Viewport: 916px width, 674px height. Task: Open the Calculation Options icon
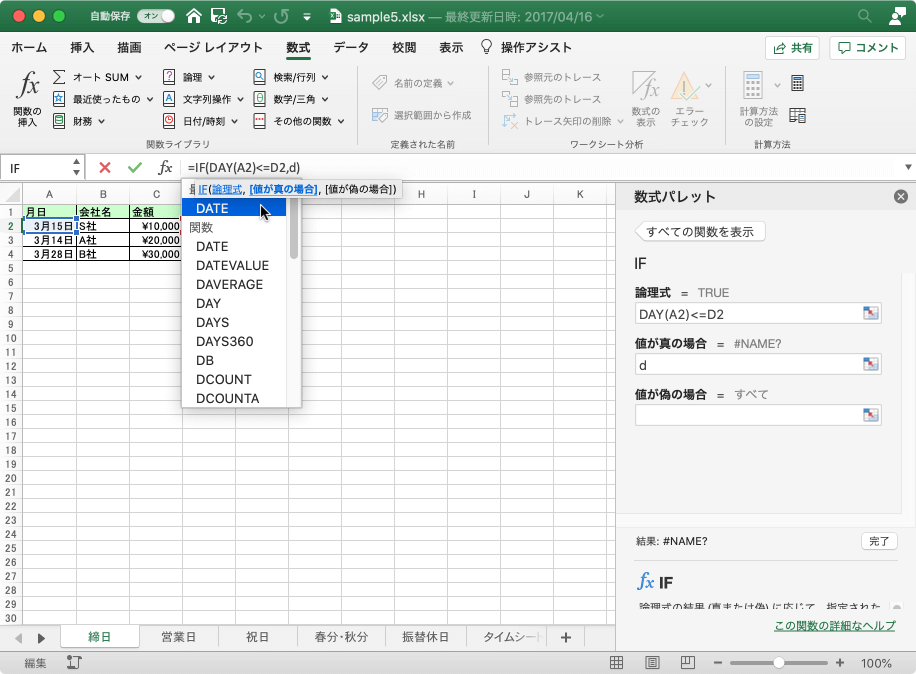point(752,86)
